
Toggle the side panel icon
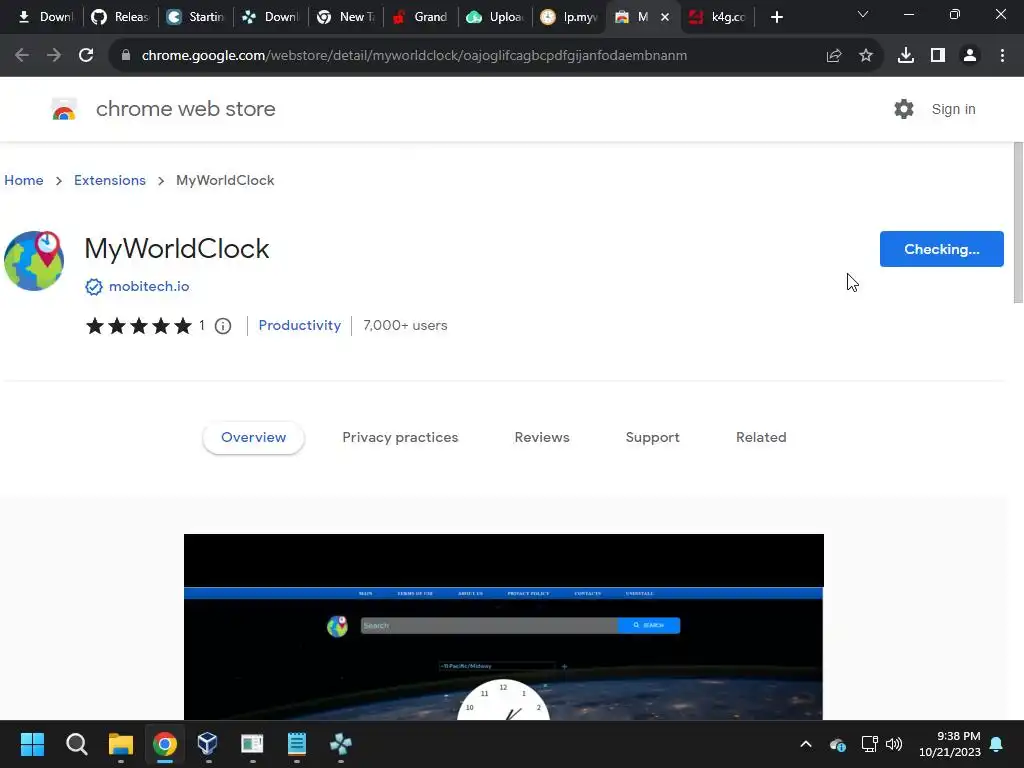938,56
